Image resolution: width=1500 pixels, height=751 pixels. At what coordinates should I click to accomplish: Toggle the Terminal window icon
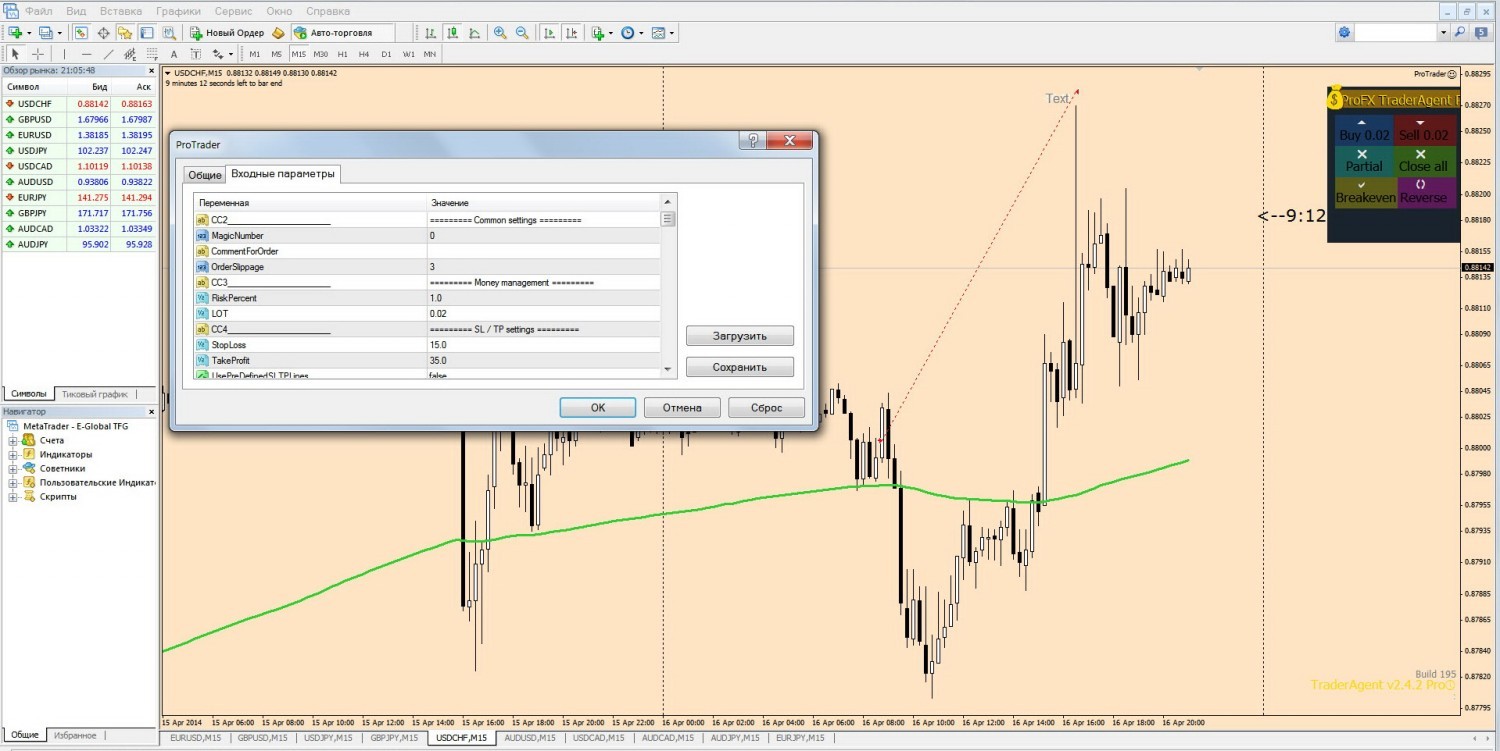pos(145,33)
